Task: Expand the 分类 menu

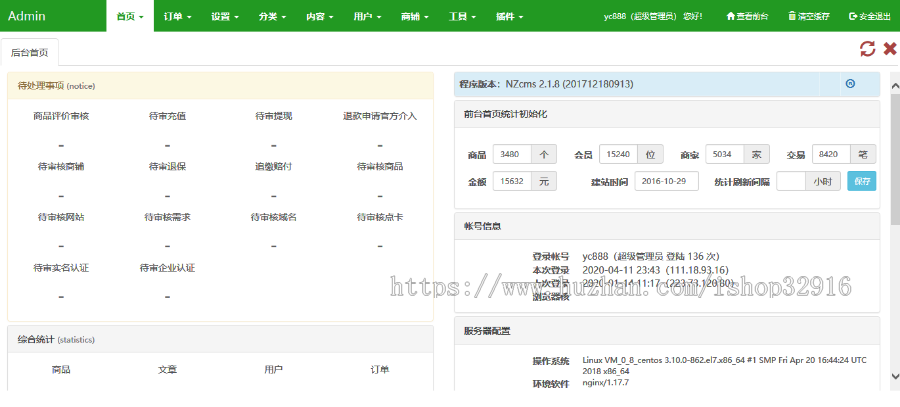Action: [x=272, y=16]
